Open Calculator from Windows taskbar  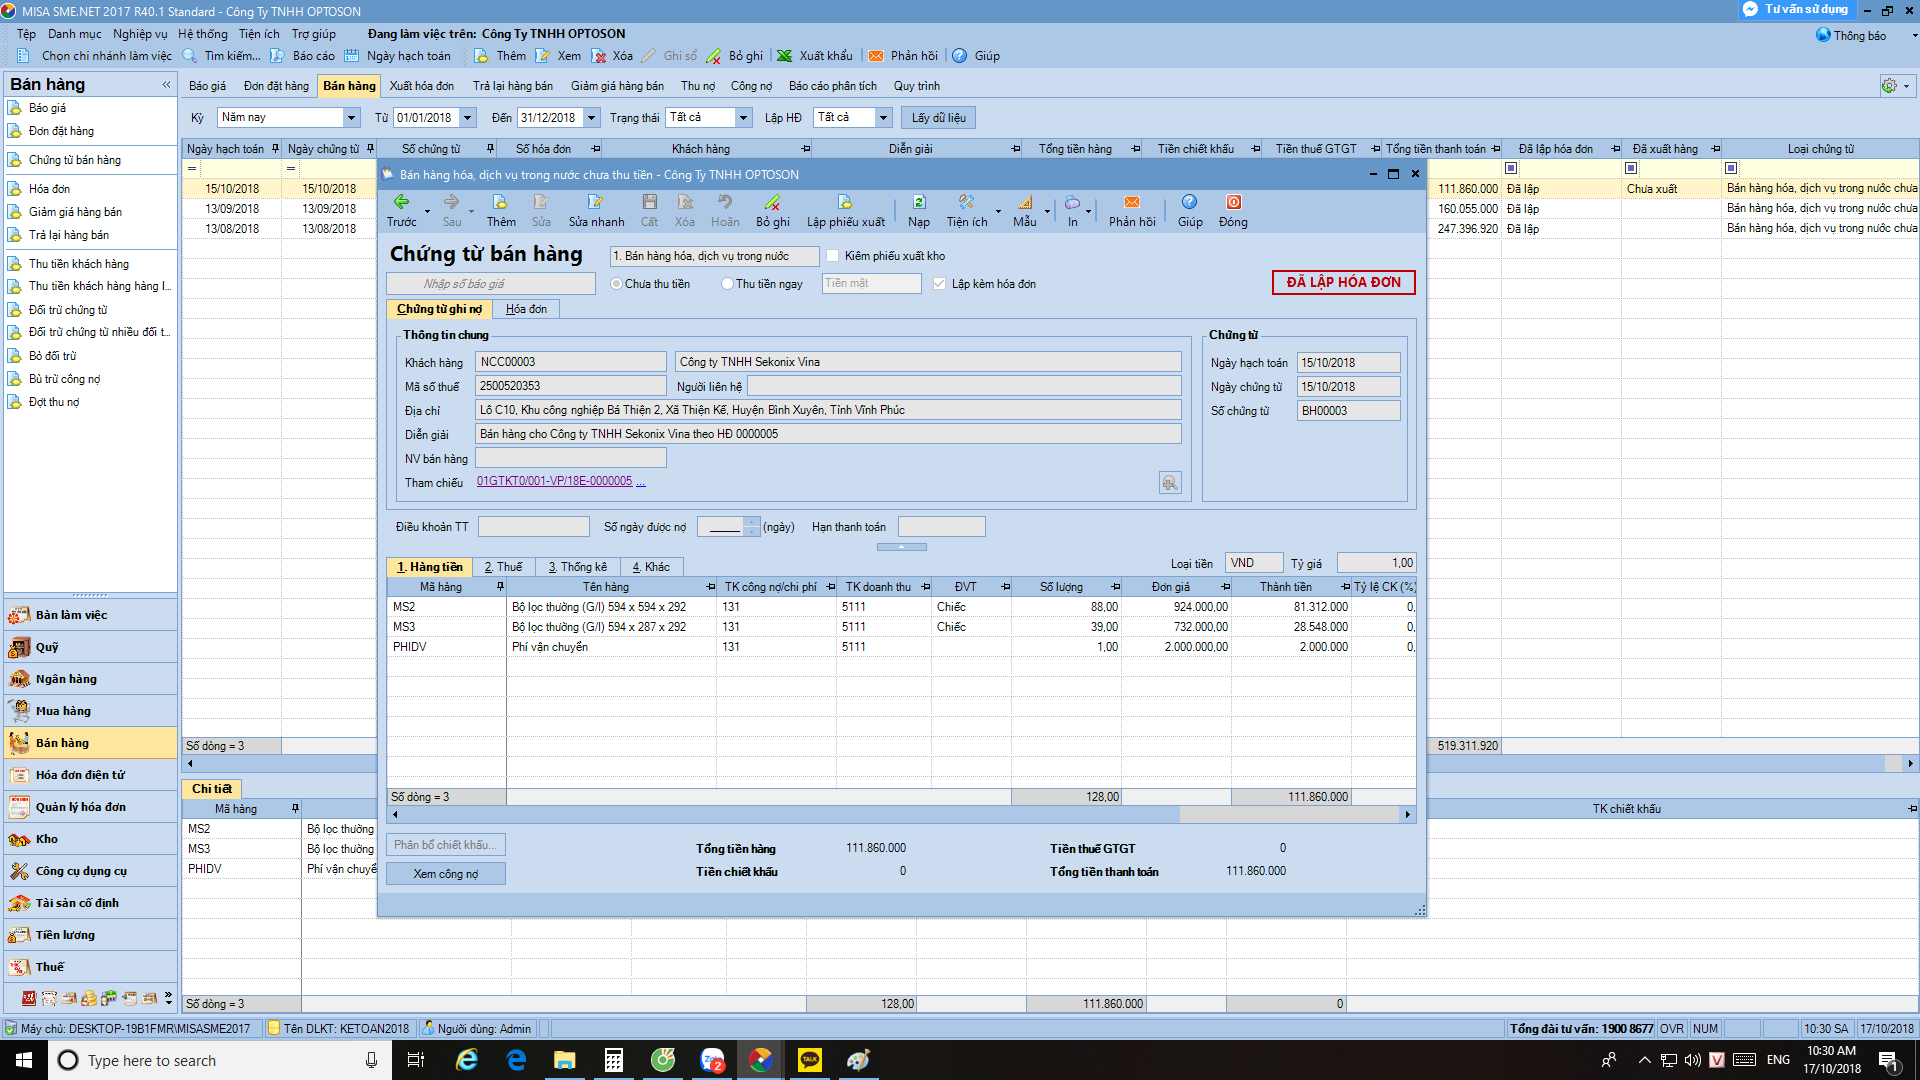(x=614, y=1060)
